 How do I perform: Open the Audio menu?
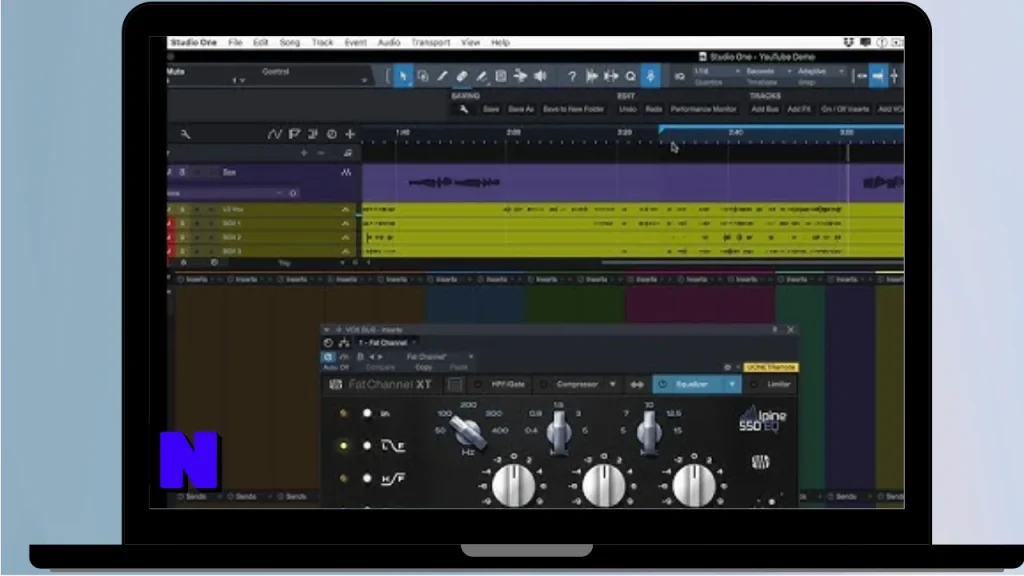(389, 42)
